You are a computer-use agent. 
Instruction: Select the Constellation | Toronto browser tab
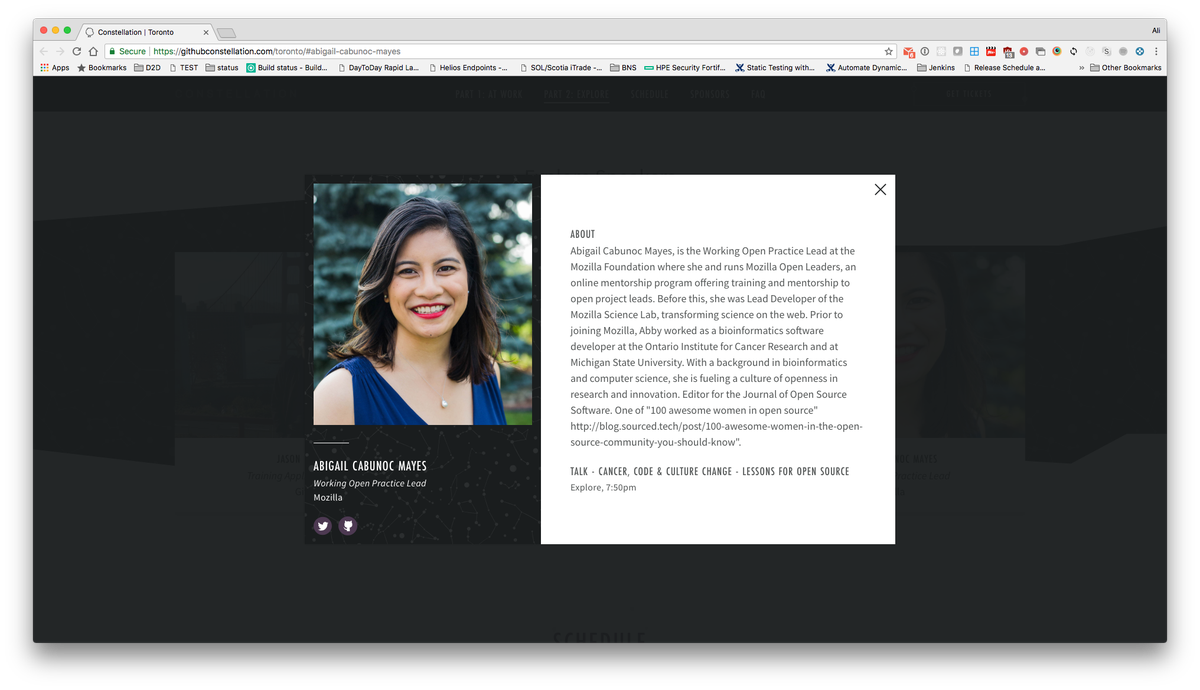145,32
